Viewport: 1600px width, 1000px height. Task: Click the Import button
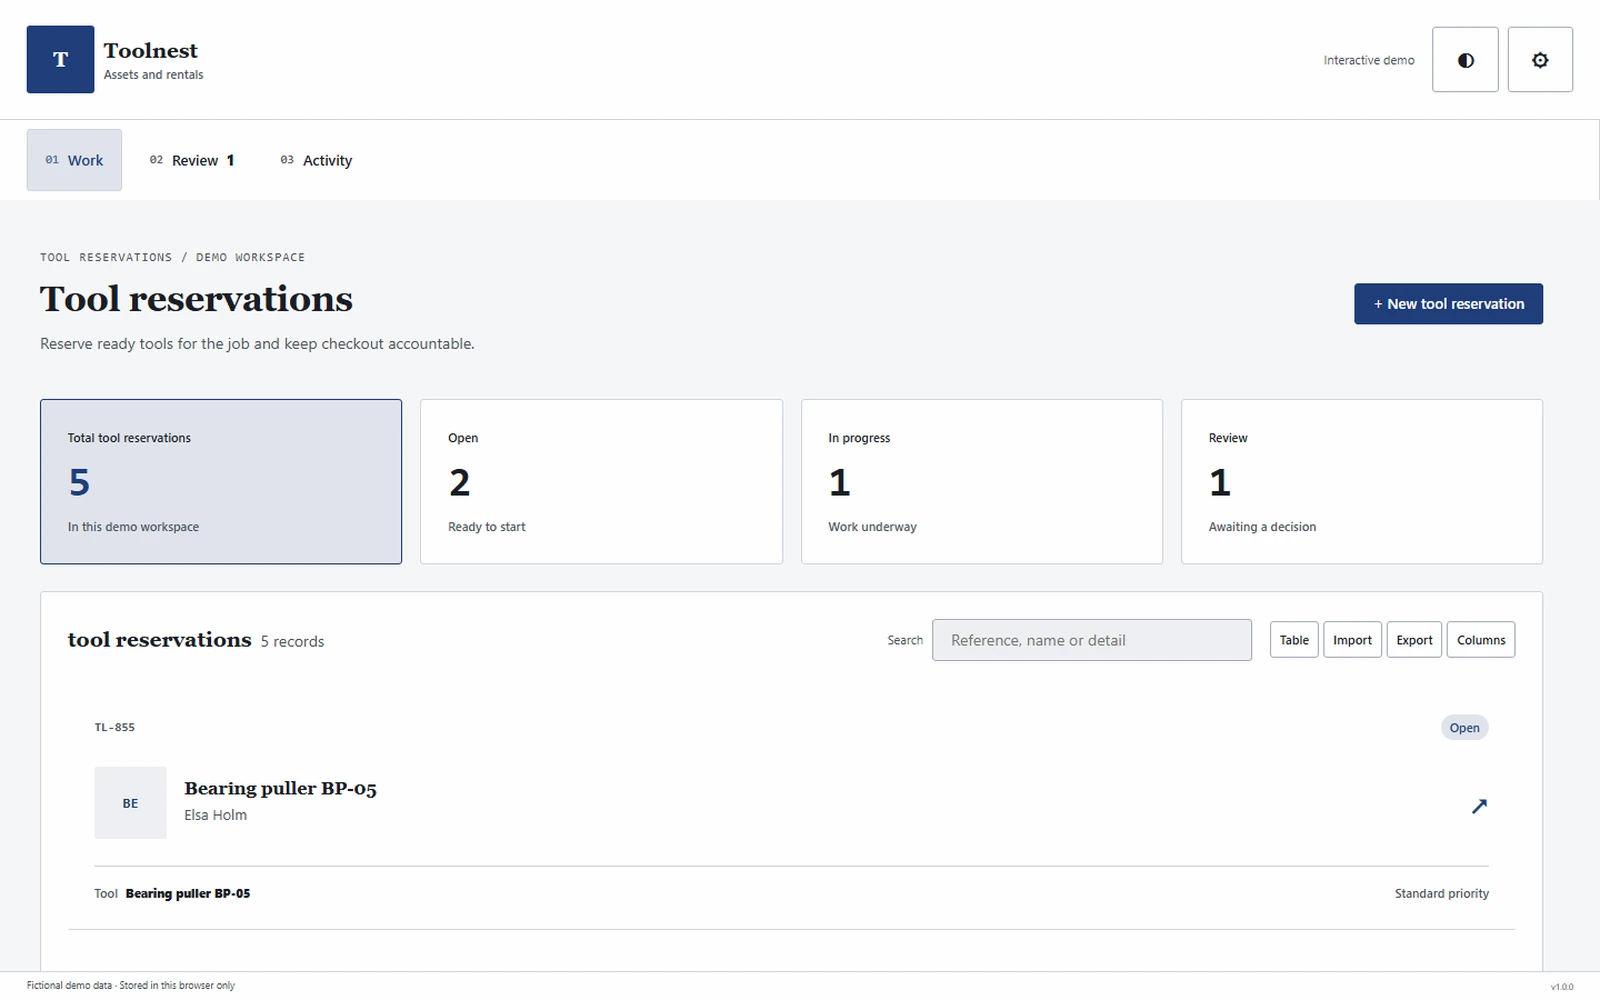point(1352,640)
